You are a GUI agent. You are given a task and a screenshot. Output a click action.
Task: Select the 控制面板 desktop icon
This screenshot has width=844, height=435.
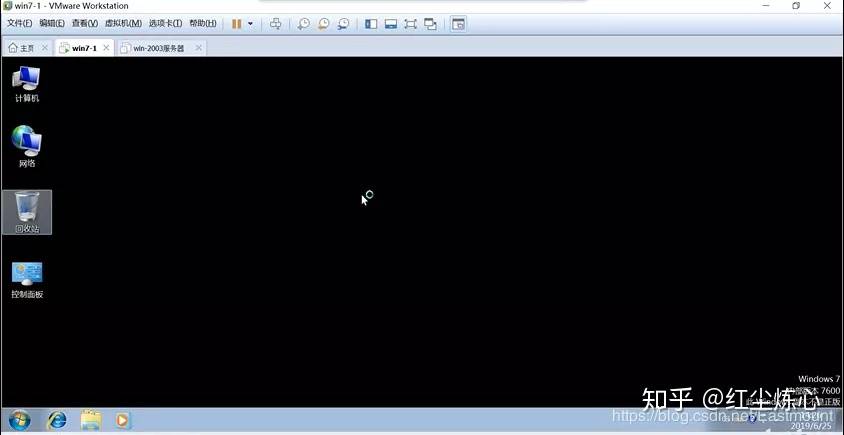[27, 280]
